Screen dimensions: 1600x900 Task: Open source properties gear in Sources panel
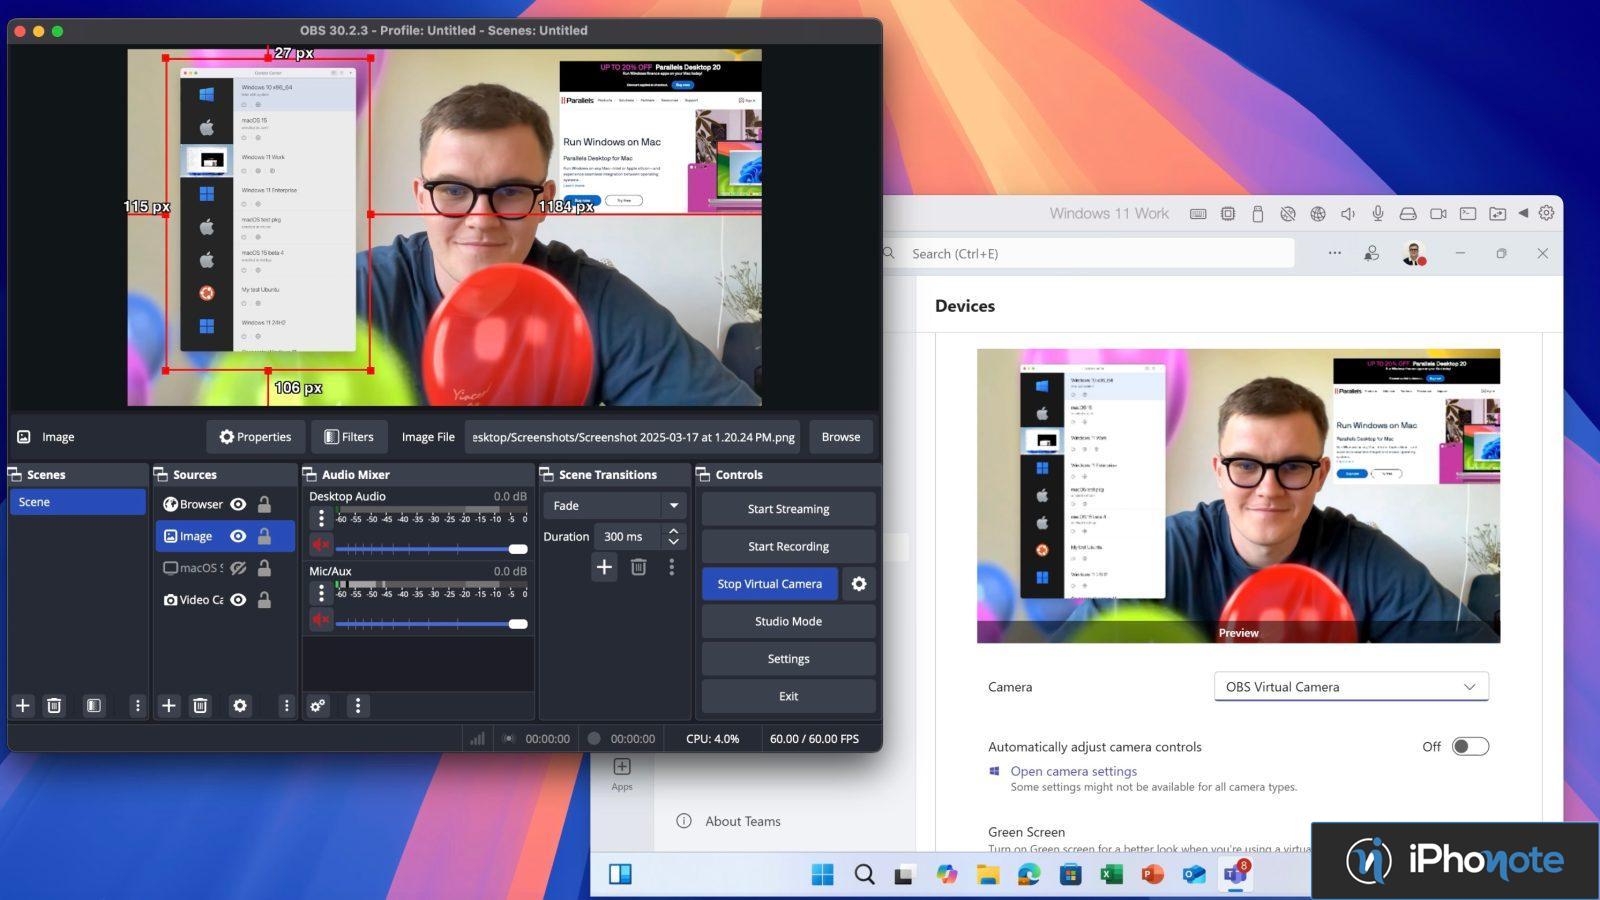240,706
